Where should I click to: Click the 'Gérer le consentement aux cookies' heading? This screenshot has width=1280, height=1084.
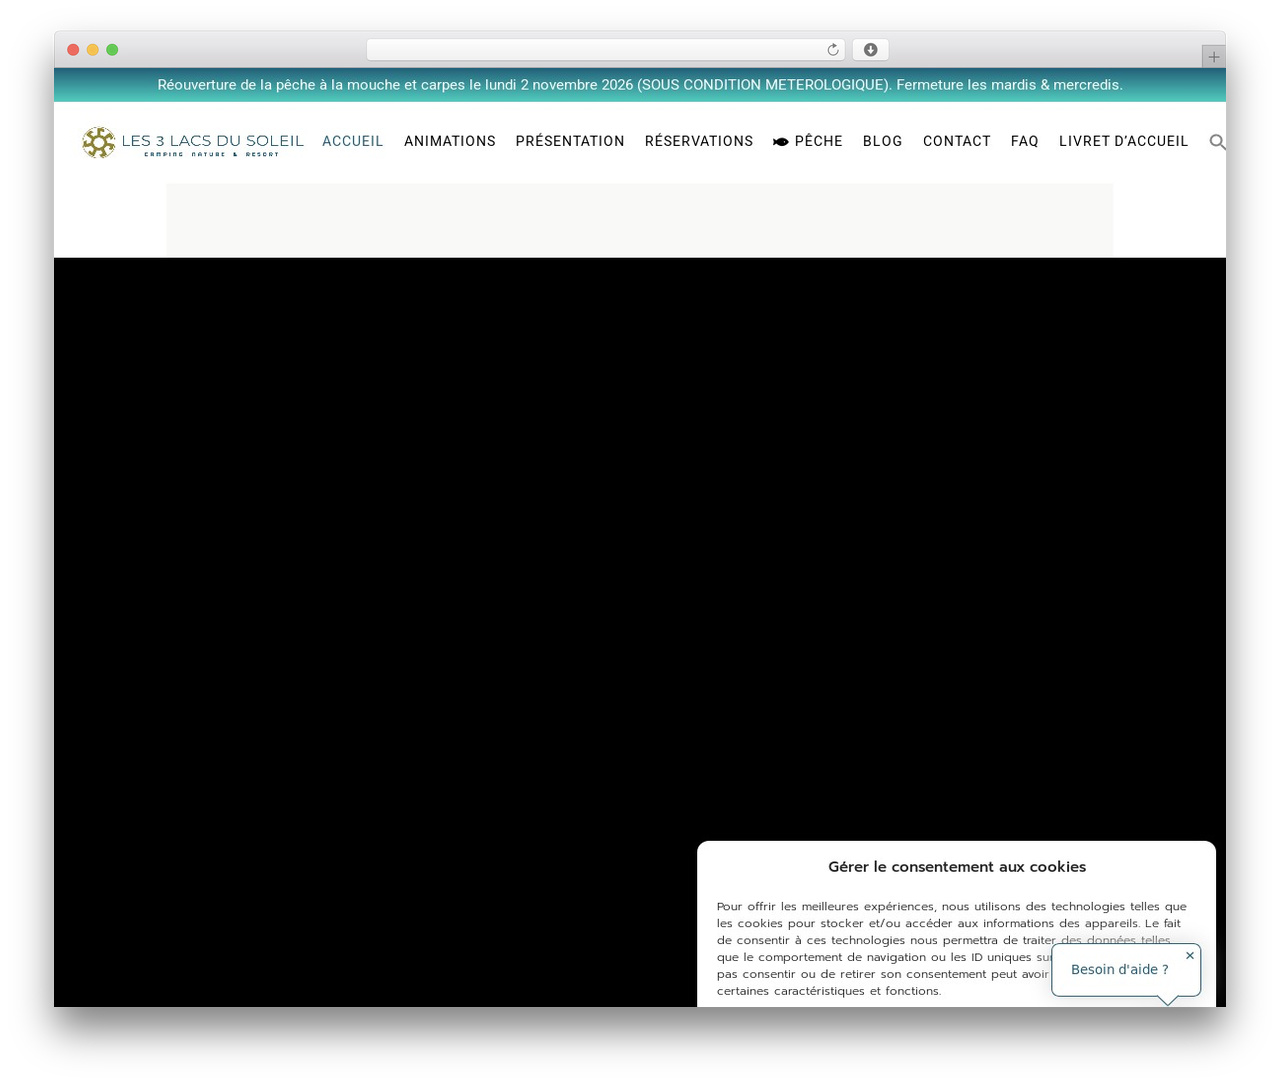click(x=957, y=867)
